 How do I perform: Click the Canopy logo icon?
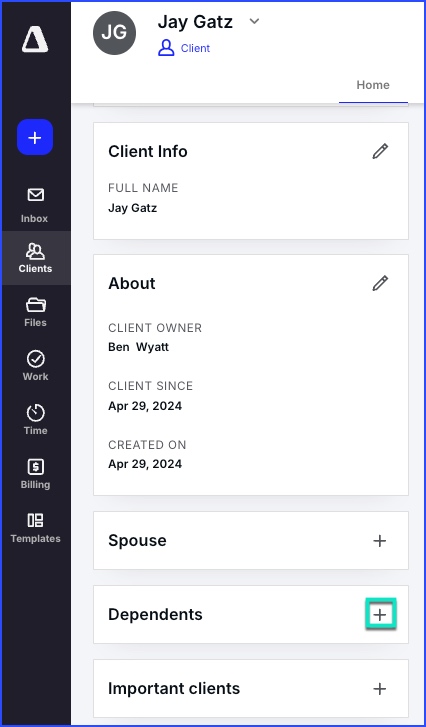[35, 39]
